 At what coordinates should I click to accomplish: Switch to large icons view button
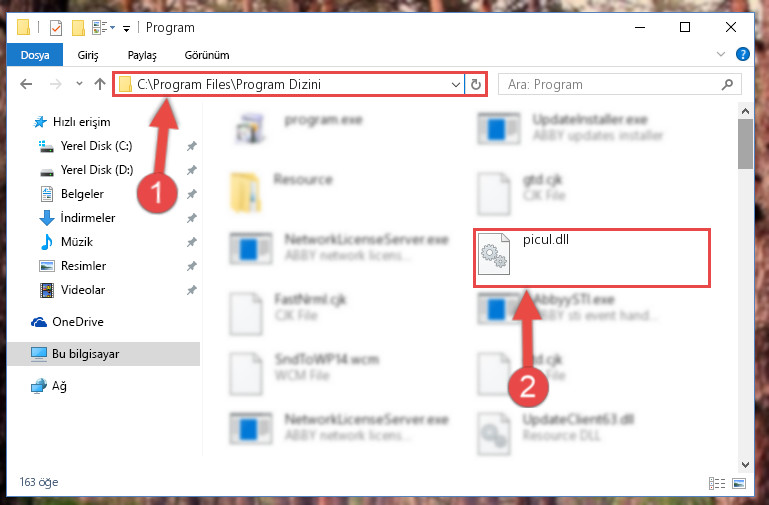tap(739, 483)
